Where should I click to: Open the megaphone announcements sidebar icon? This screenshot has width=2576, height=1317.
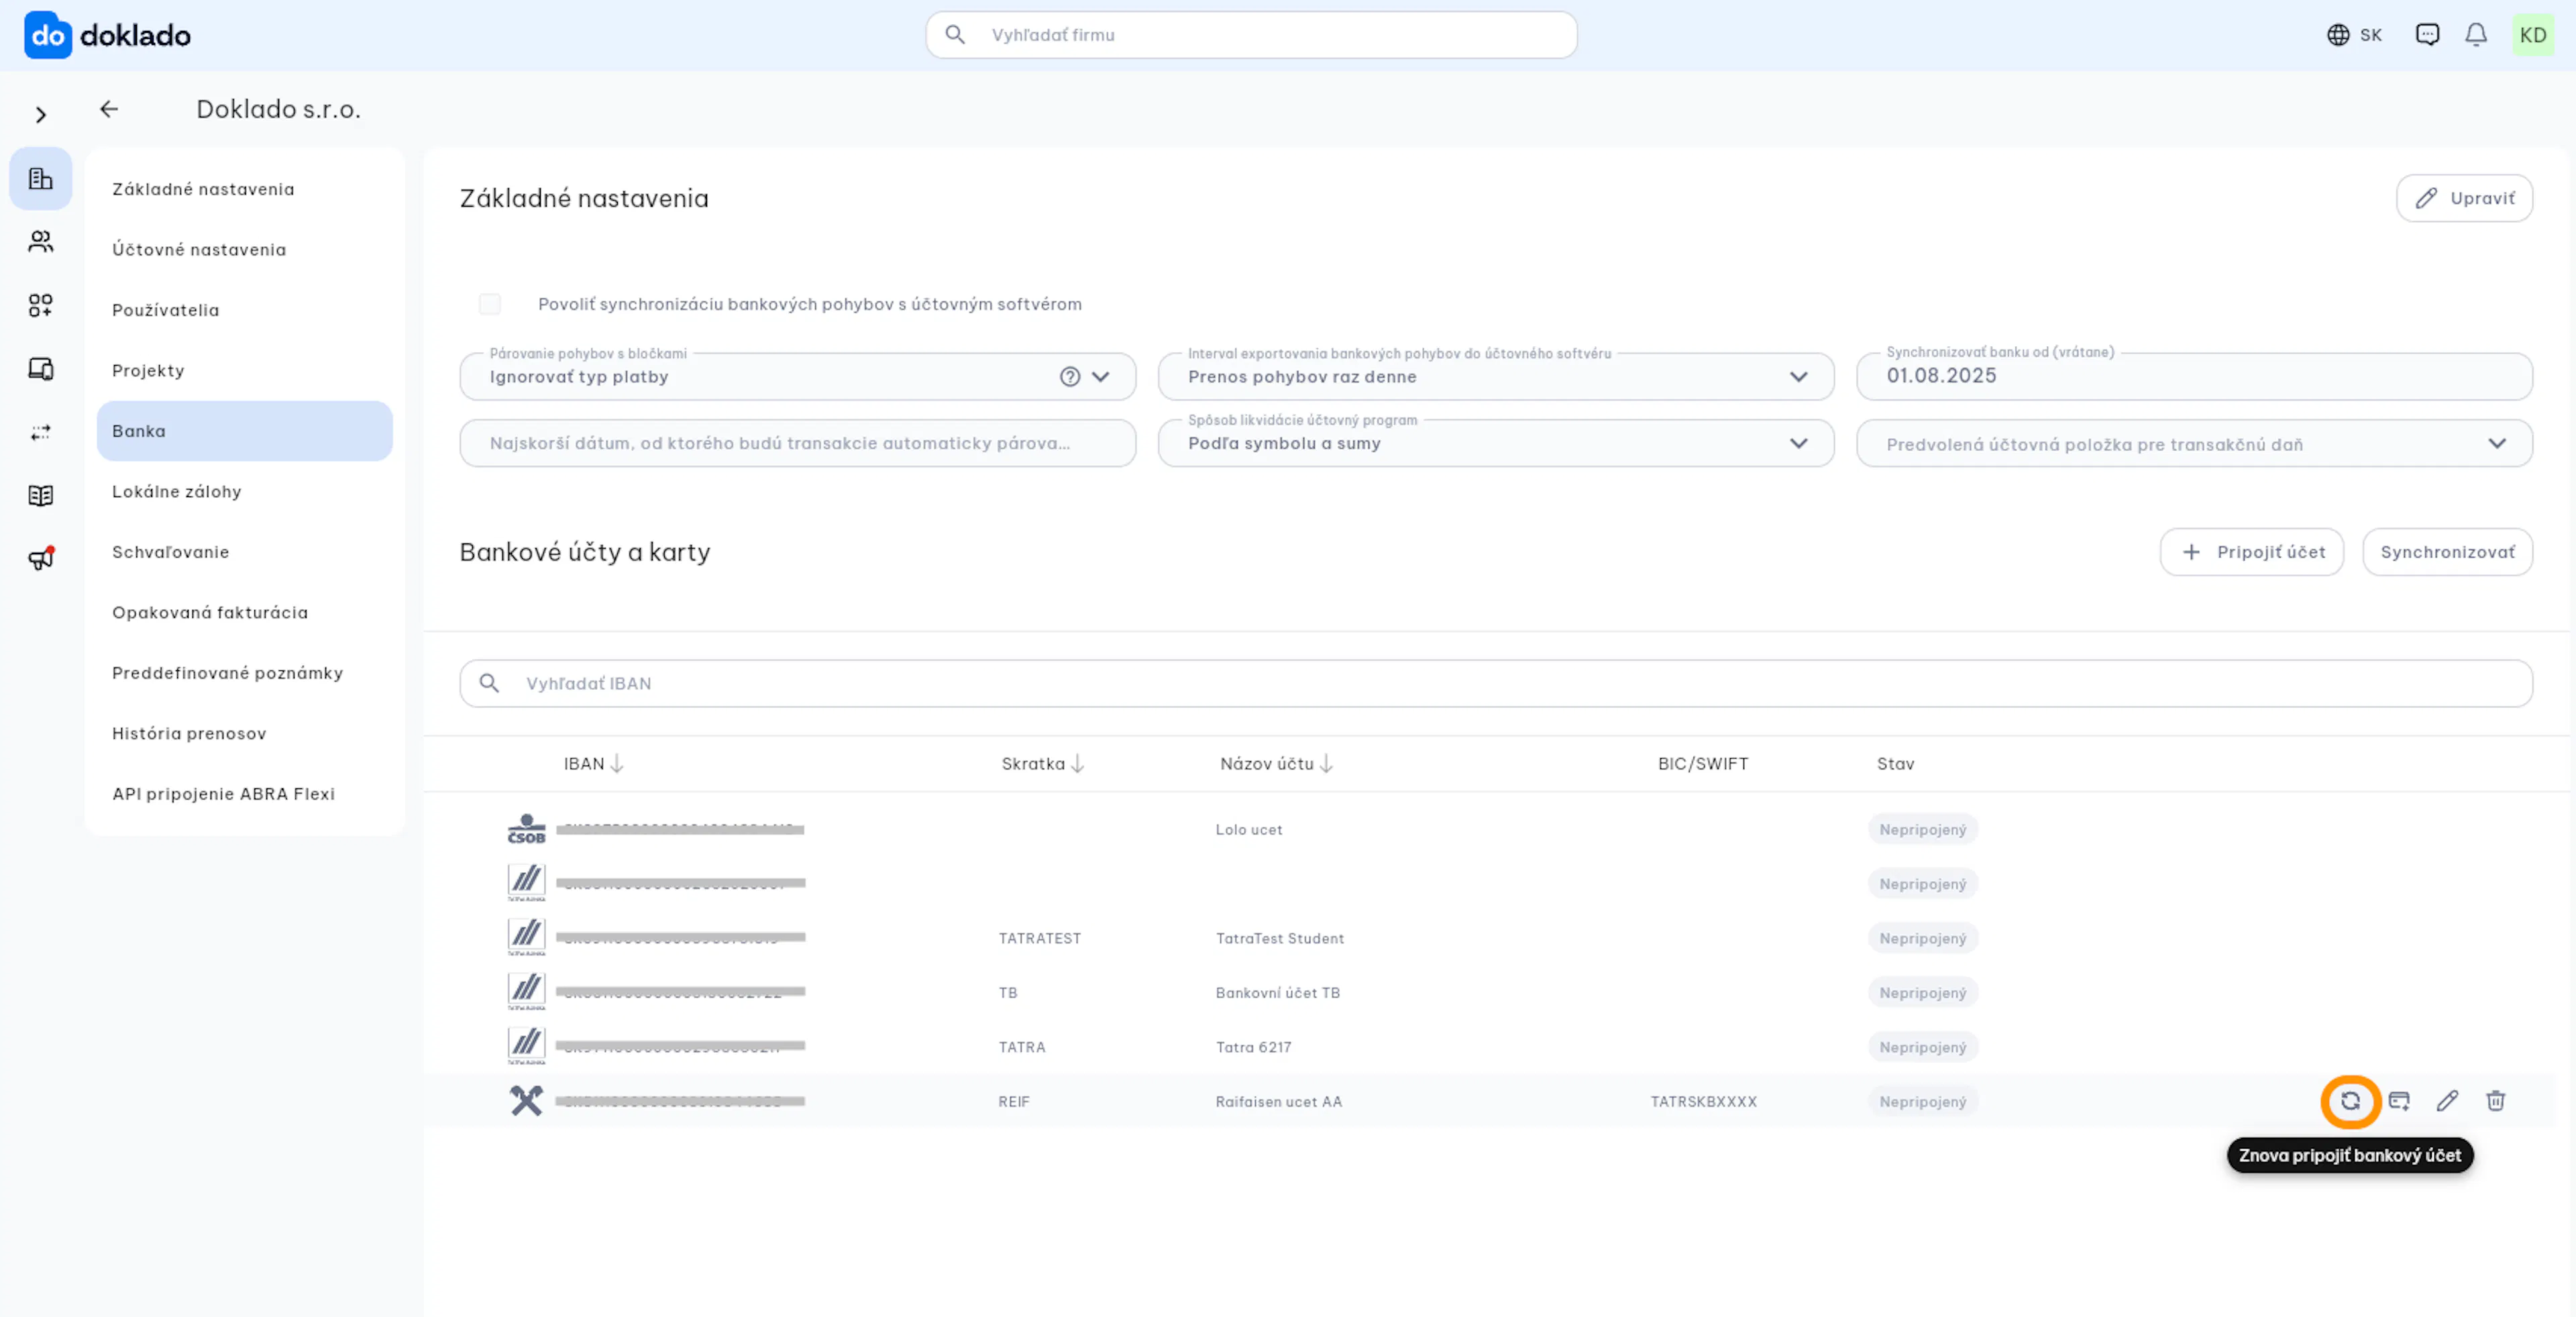41,558
